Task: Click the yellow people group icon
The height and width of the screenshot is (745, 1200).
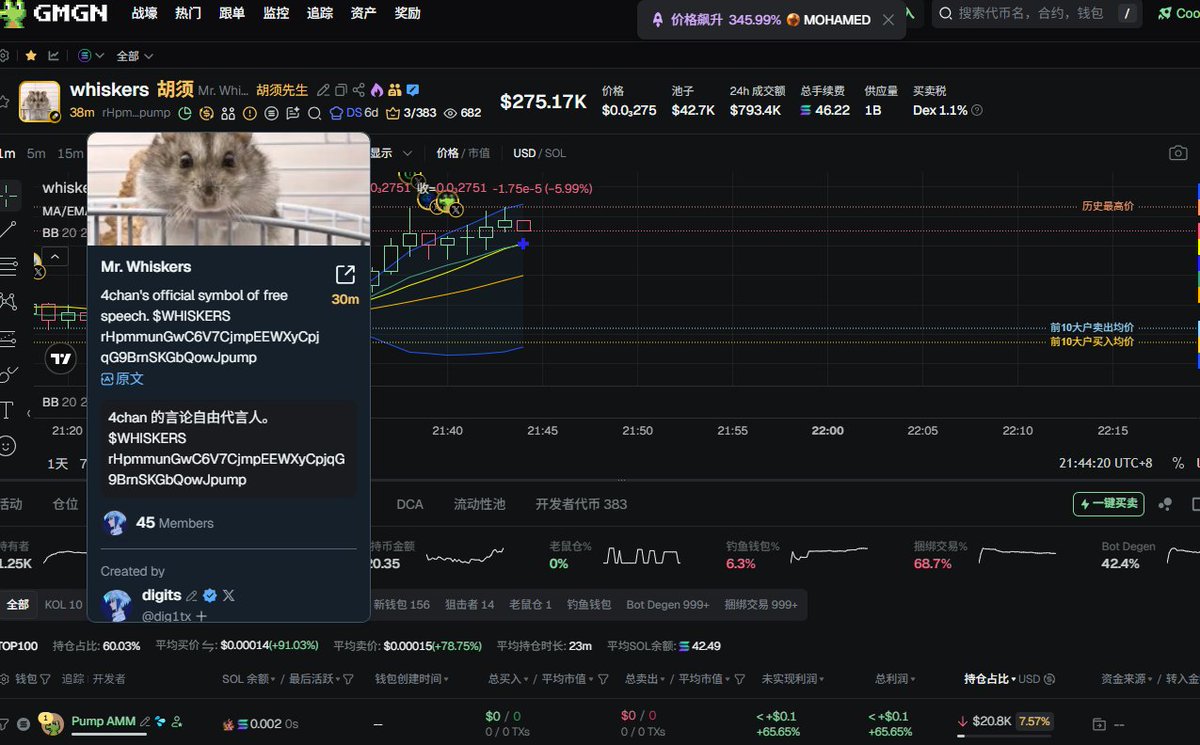Action: point(394,90)
